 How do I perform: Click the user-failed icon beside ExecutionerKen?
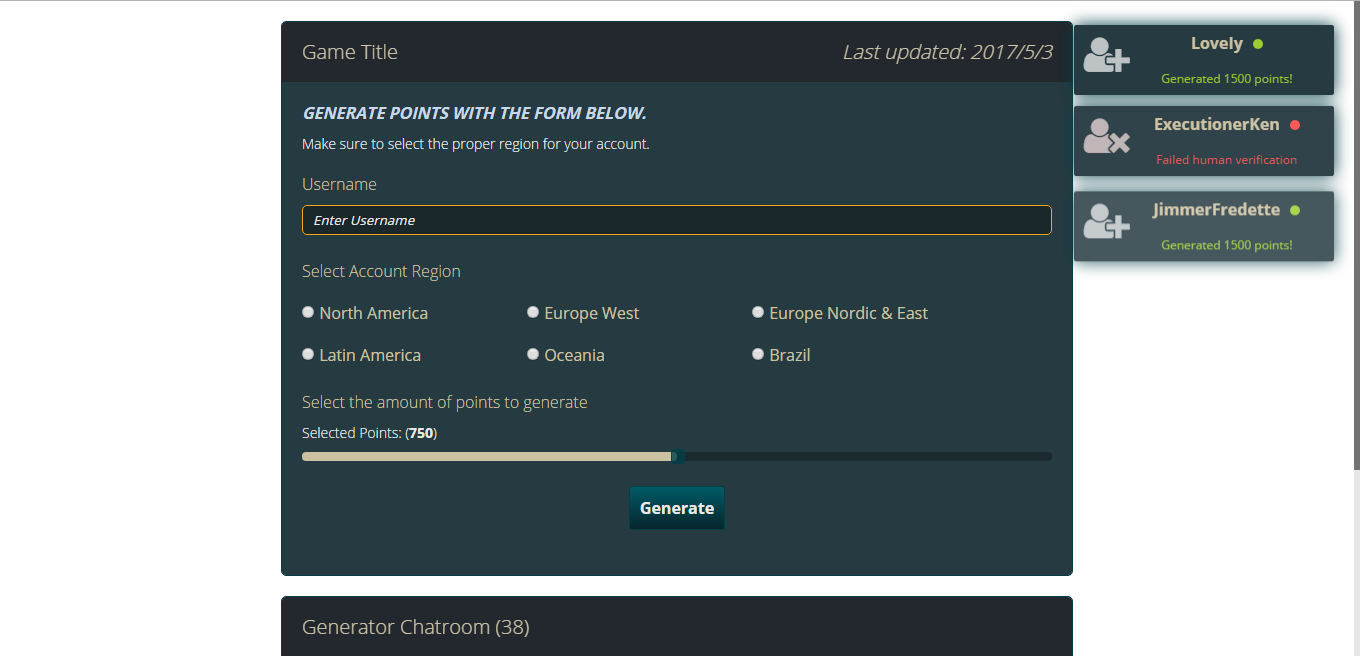(1106, 136)
